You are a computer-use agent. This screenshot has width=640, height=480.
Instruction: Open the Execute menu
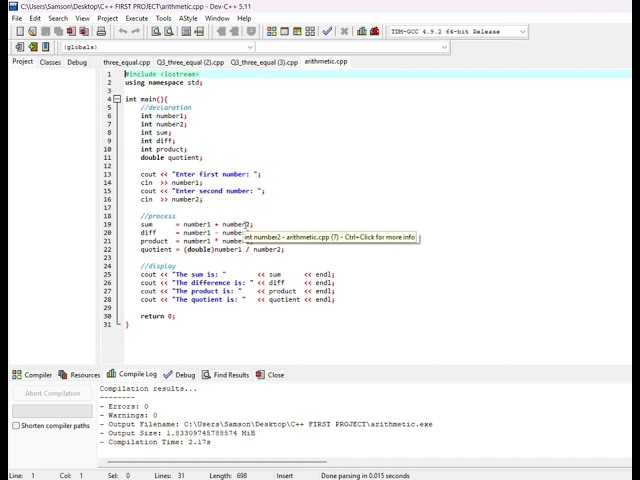[x=137, y=18]
